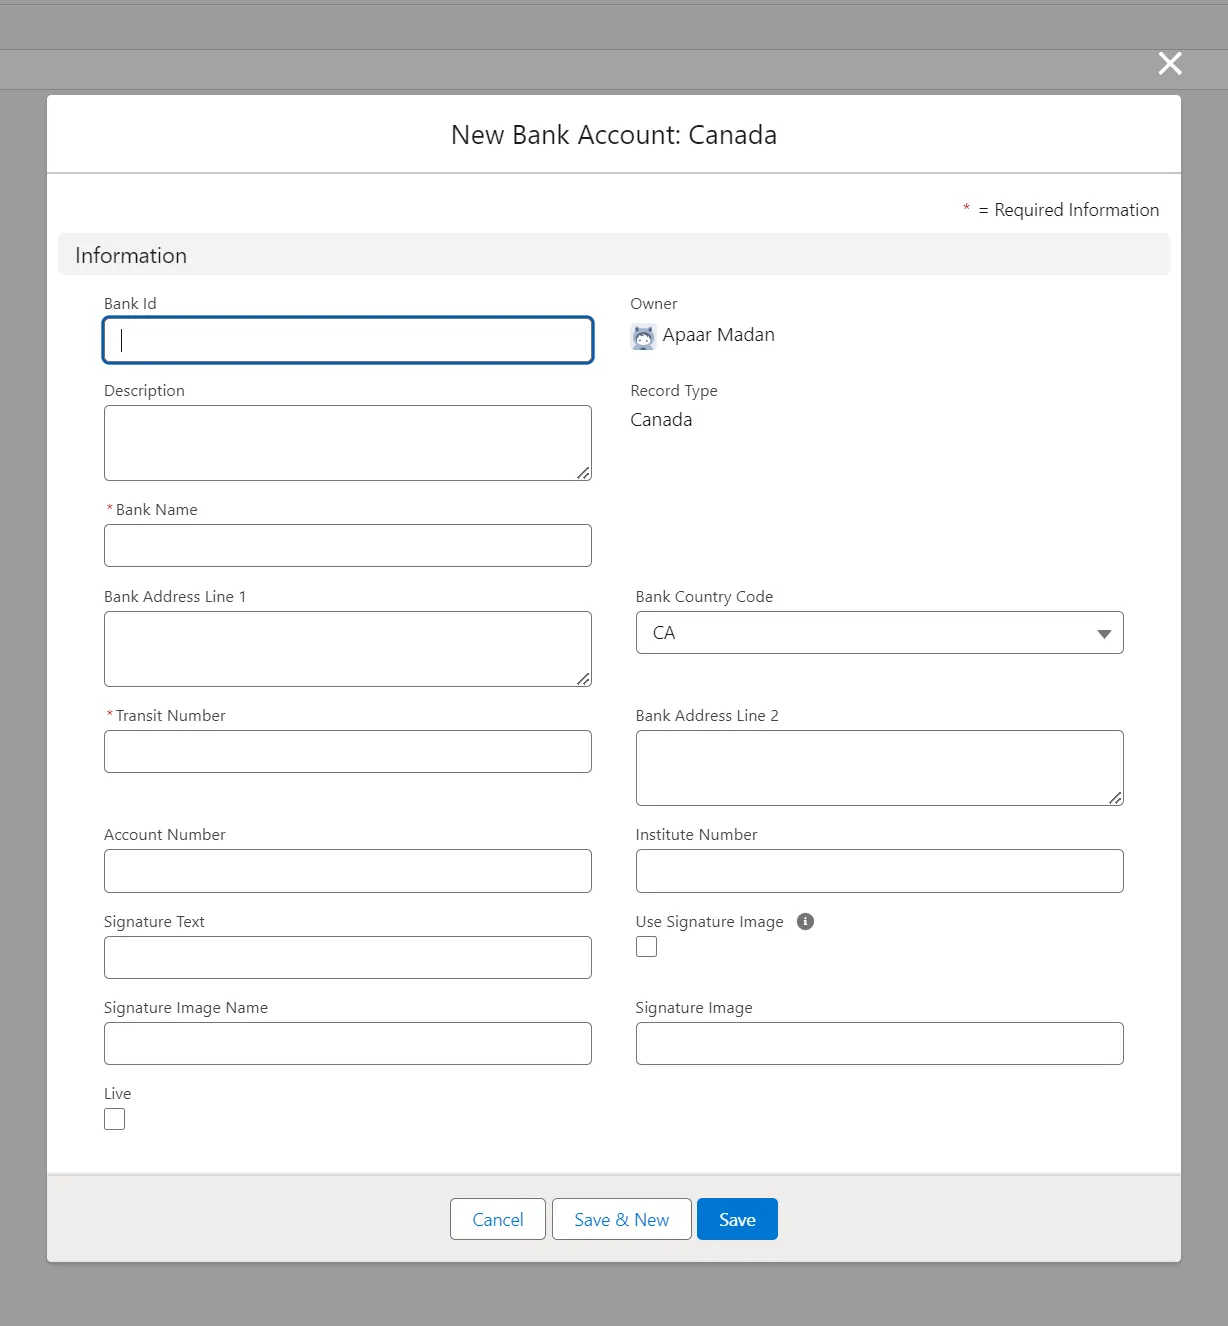Click the Institute Number field
Viewport: 1228px width, 1326px height.
coord(879,871)
